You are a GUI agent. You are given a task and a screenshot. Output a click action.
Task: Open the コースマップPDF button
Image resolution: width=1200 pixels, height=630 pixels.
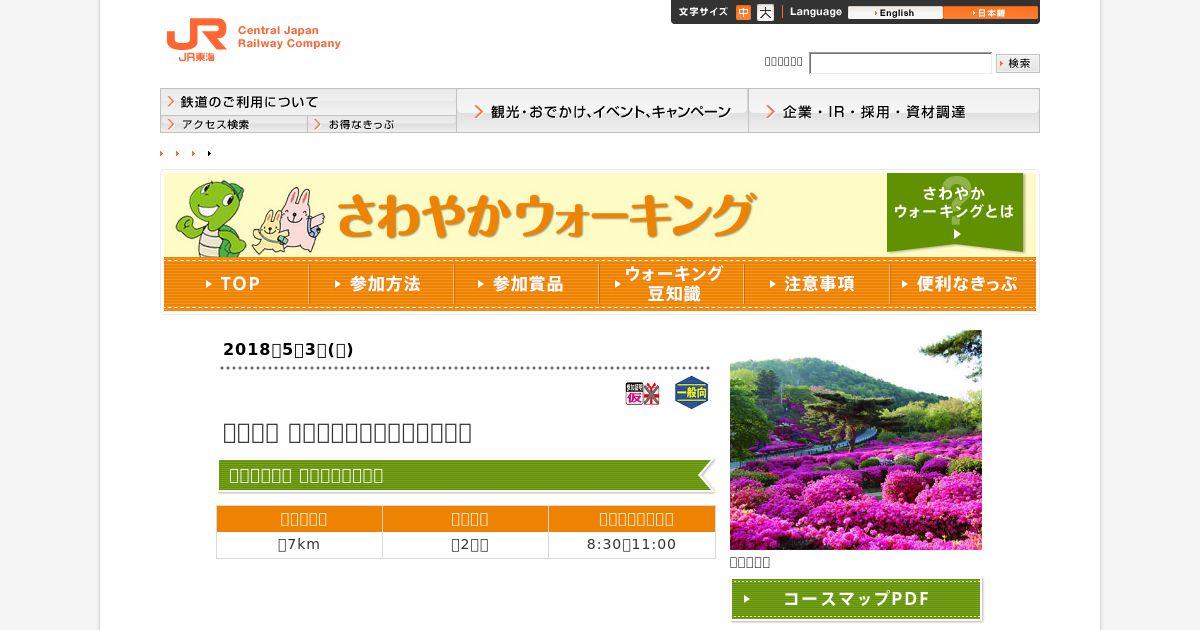(856, 599)
